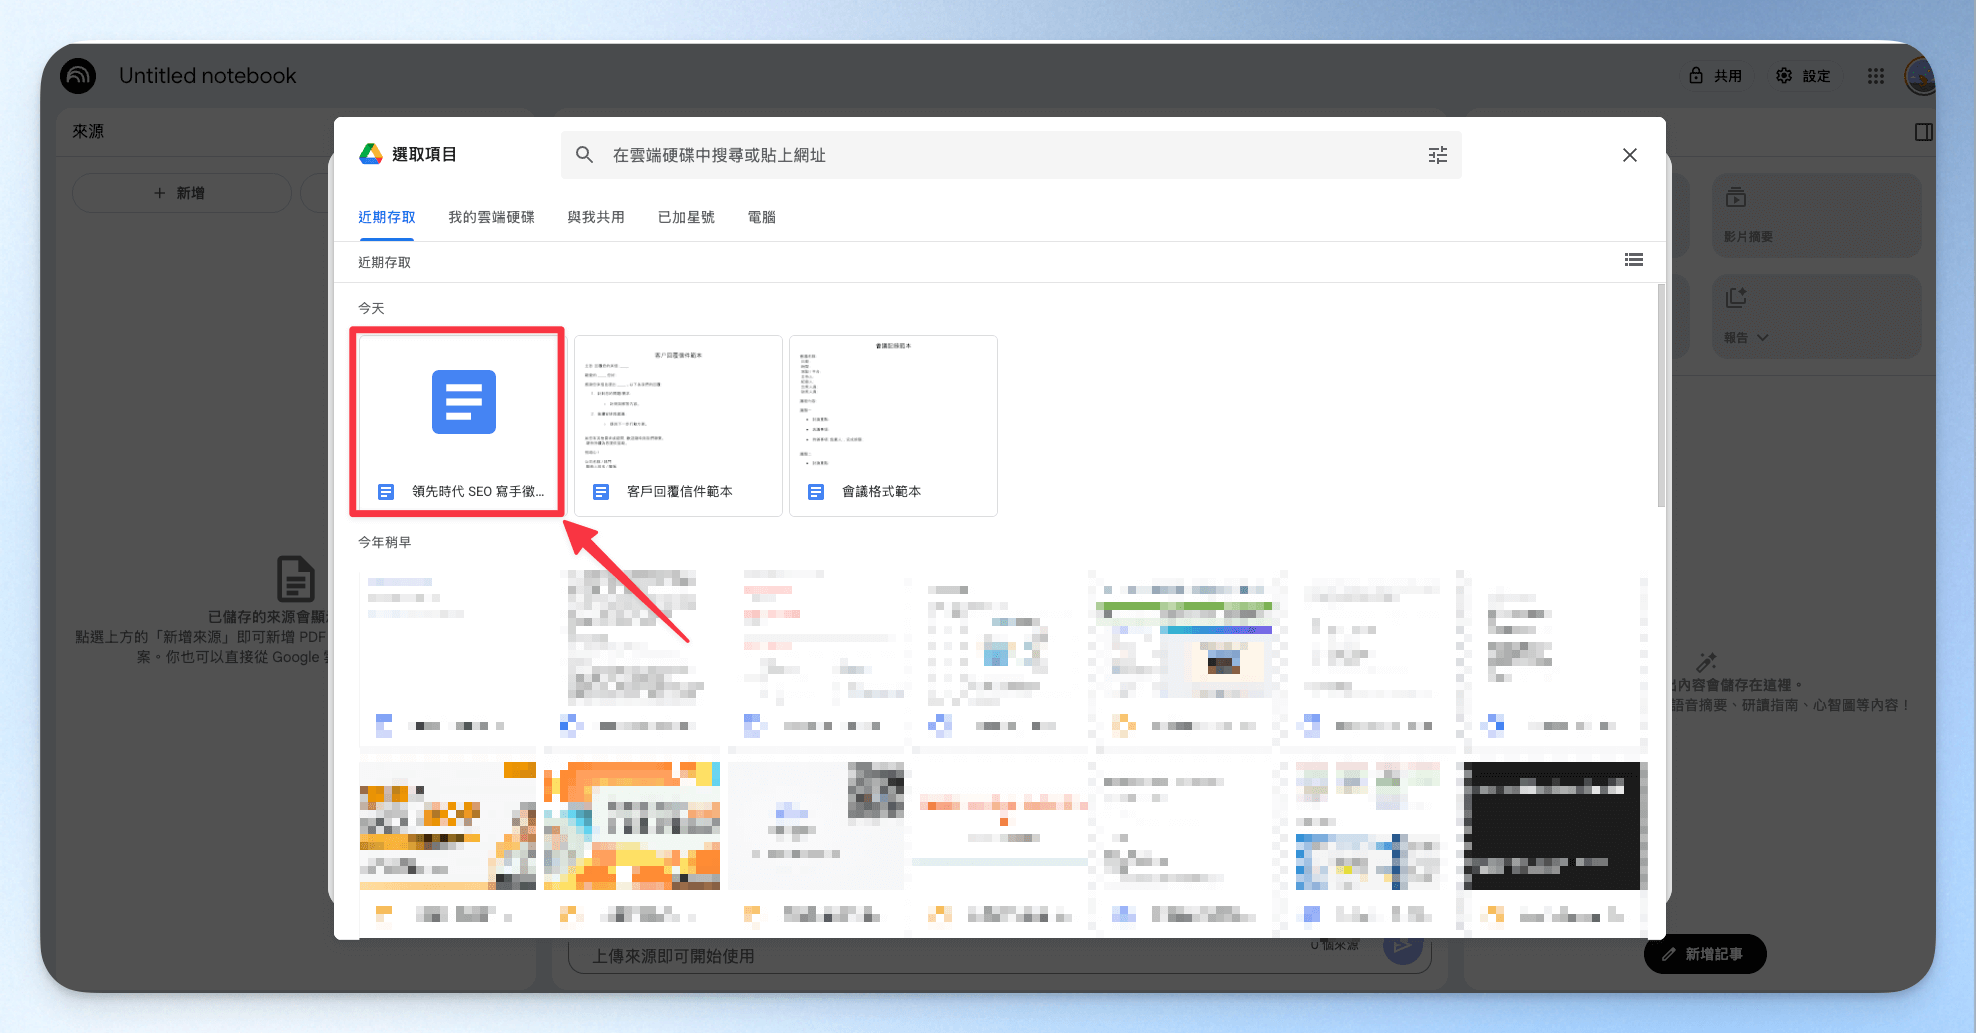Click the 共用 lock share button

pos(1716,76)
